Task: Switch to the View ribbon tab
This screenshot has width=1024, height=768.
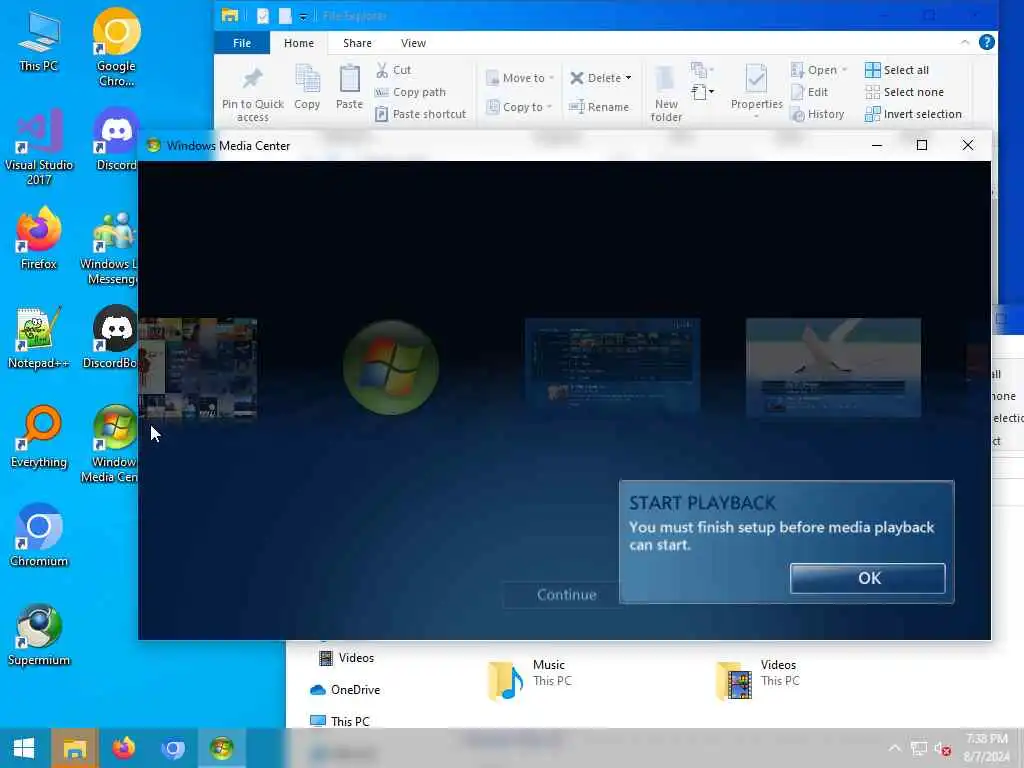Action: [413, 43]
